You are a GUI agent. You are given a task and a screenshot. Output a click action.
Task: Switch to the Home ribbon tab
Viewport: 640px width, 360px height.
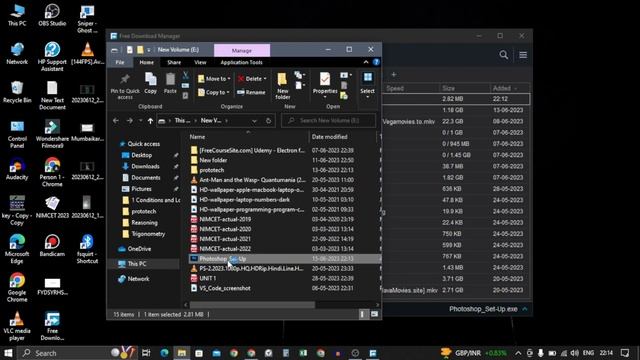click(147, 62)
